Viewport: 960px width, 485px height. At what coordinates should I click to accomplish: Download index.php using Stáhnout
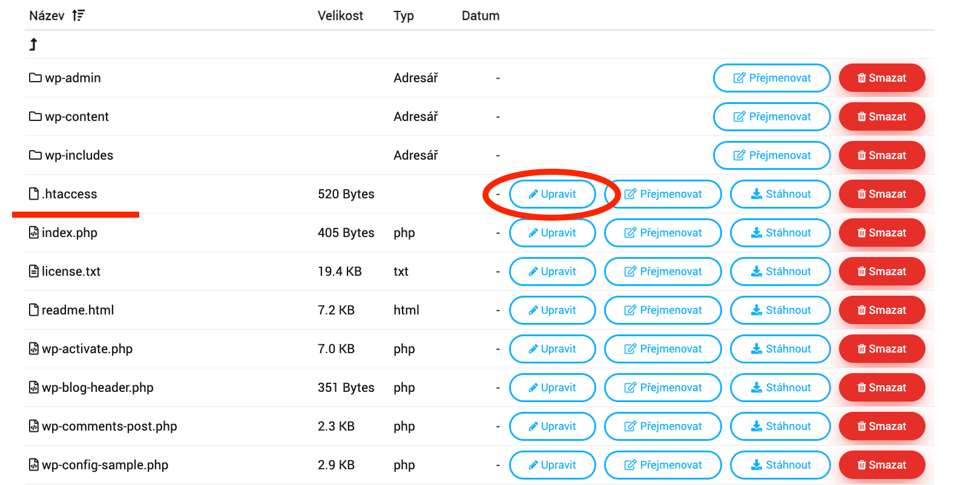[x=780, y=233]
